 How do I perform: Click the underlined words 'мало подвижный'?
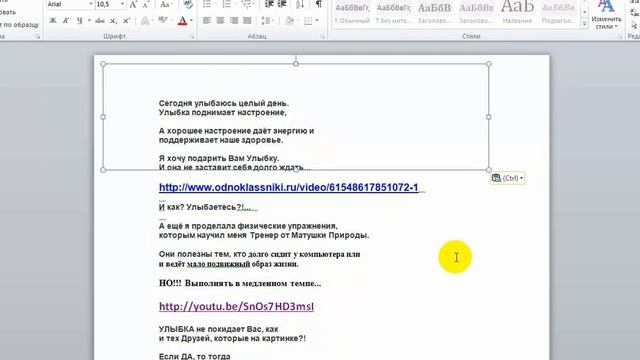click(x=218, y=264)
